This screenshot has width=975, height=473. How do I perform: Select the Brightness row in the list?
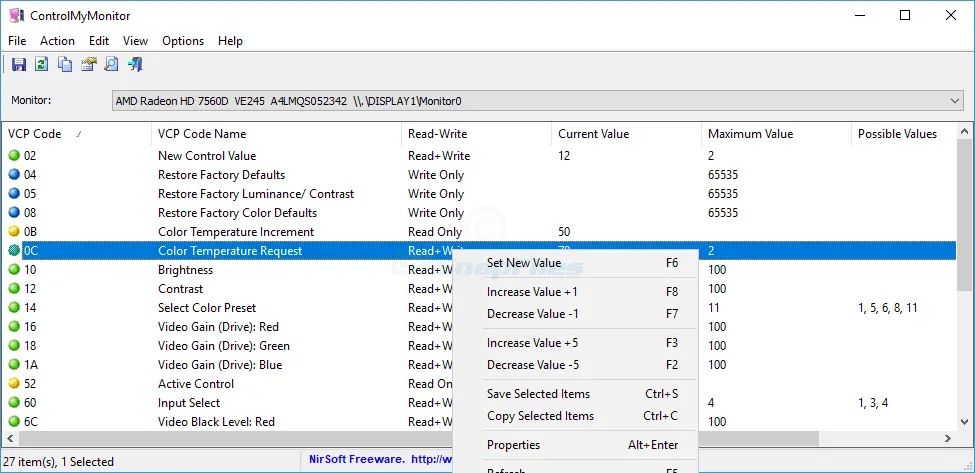pyautogui.click(x=185, y=270)
